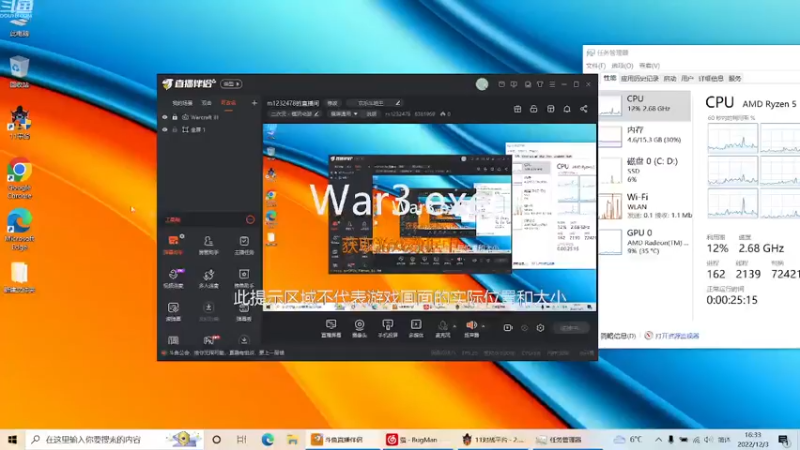This screenshot has width=800, height=450.
Task: Click the lock icon above the preview
Action: coord(534,109)
